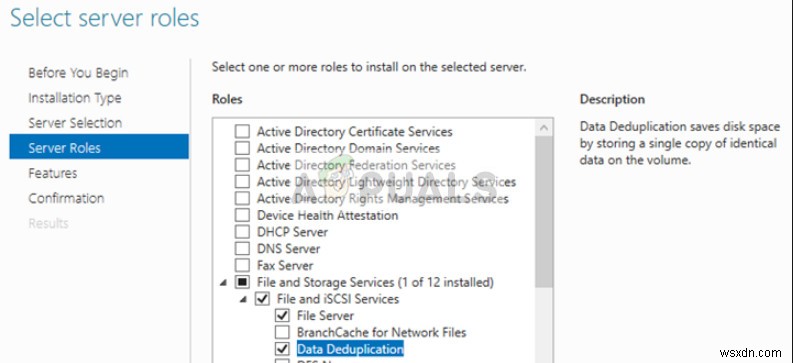The width and height of the screenshot is (793, 363).
Task: Select Active Directory Federation Services label
Action: pos(356,165)
